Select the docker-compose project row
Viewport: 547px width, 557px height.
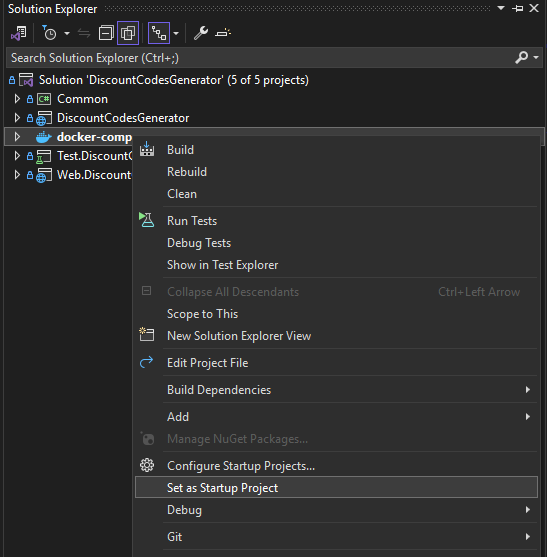coord(94,137)
